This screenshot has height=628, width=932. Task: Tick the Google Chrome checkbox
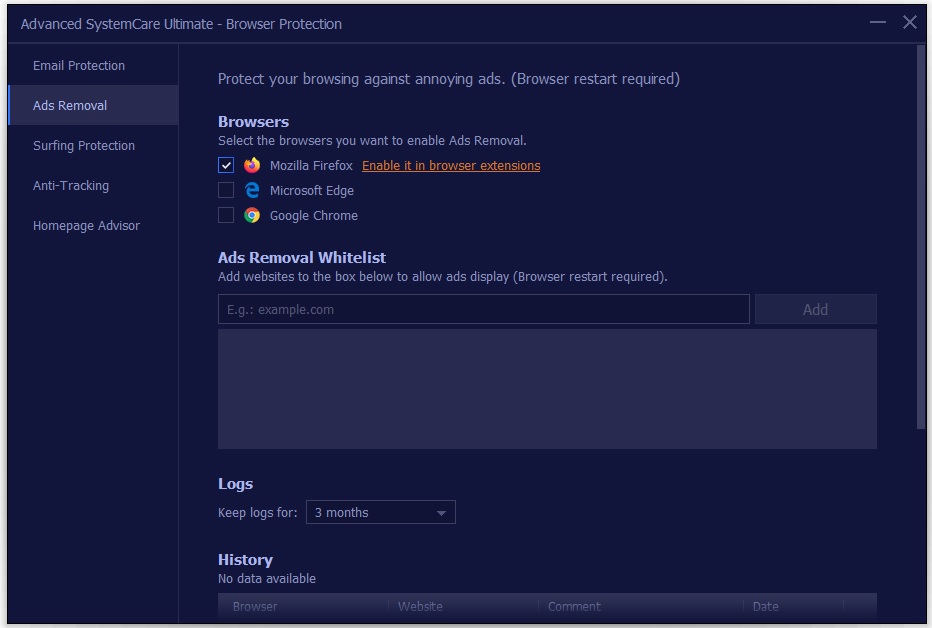coord(226,216)
